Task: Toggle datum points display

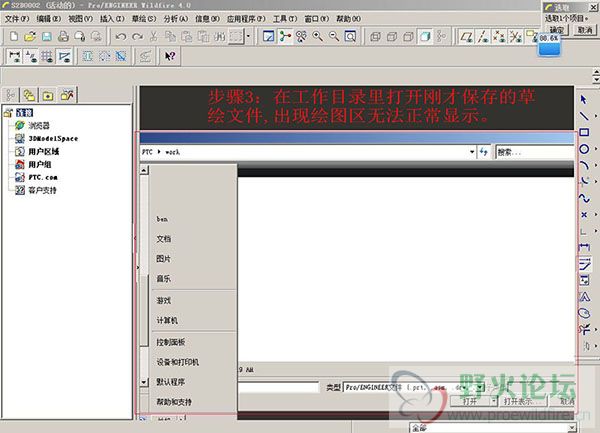Action: point(499,37)
